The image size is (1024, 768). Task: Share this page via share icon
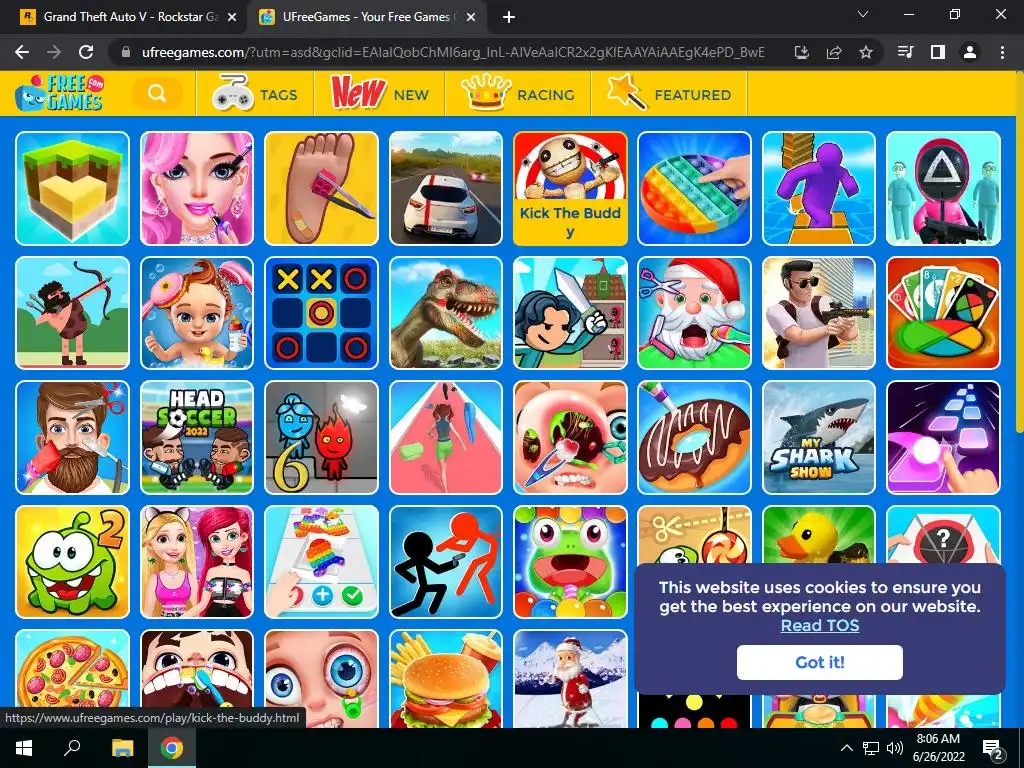pyautogui.click(x=834, y=52)
